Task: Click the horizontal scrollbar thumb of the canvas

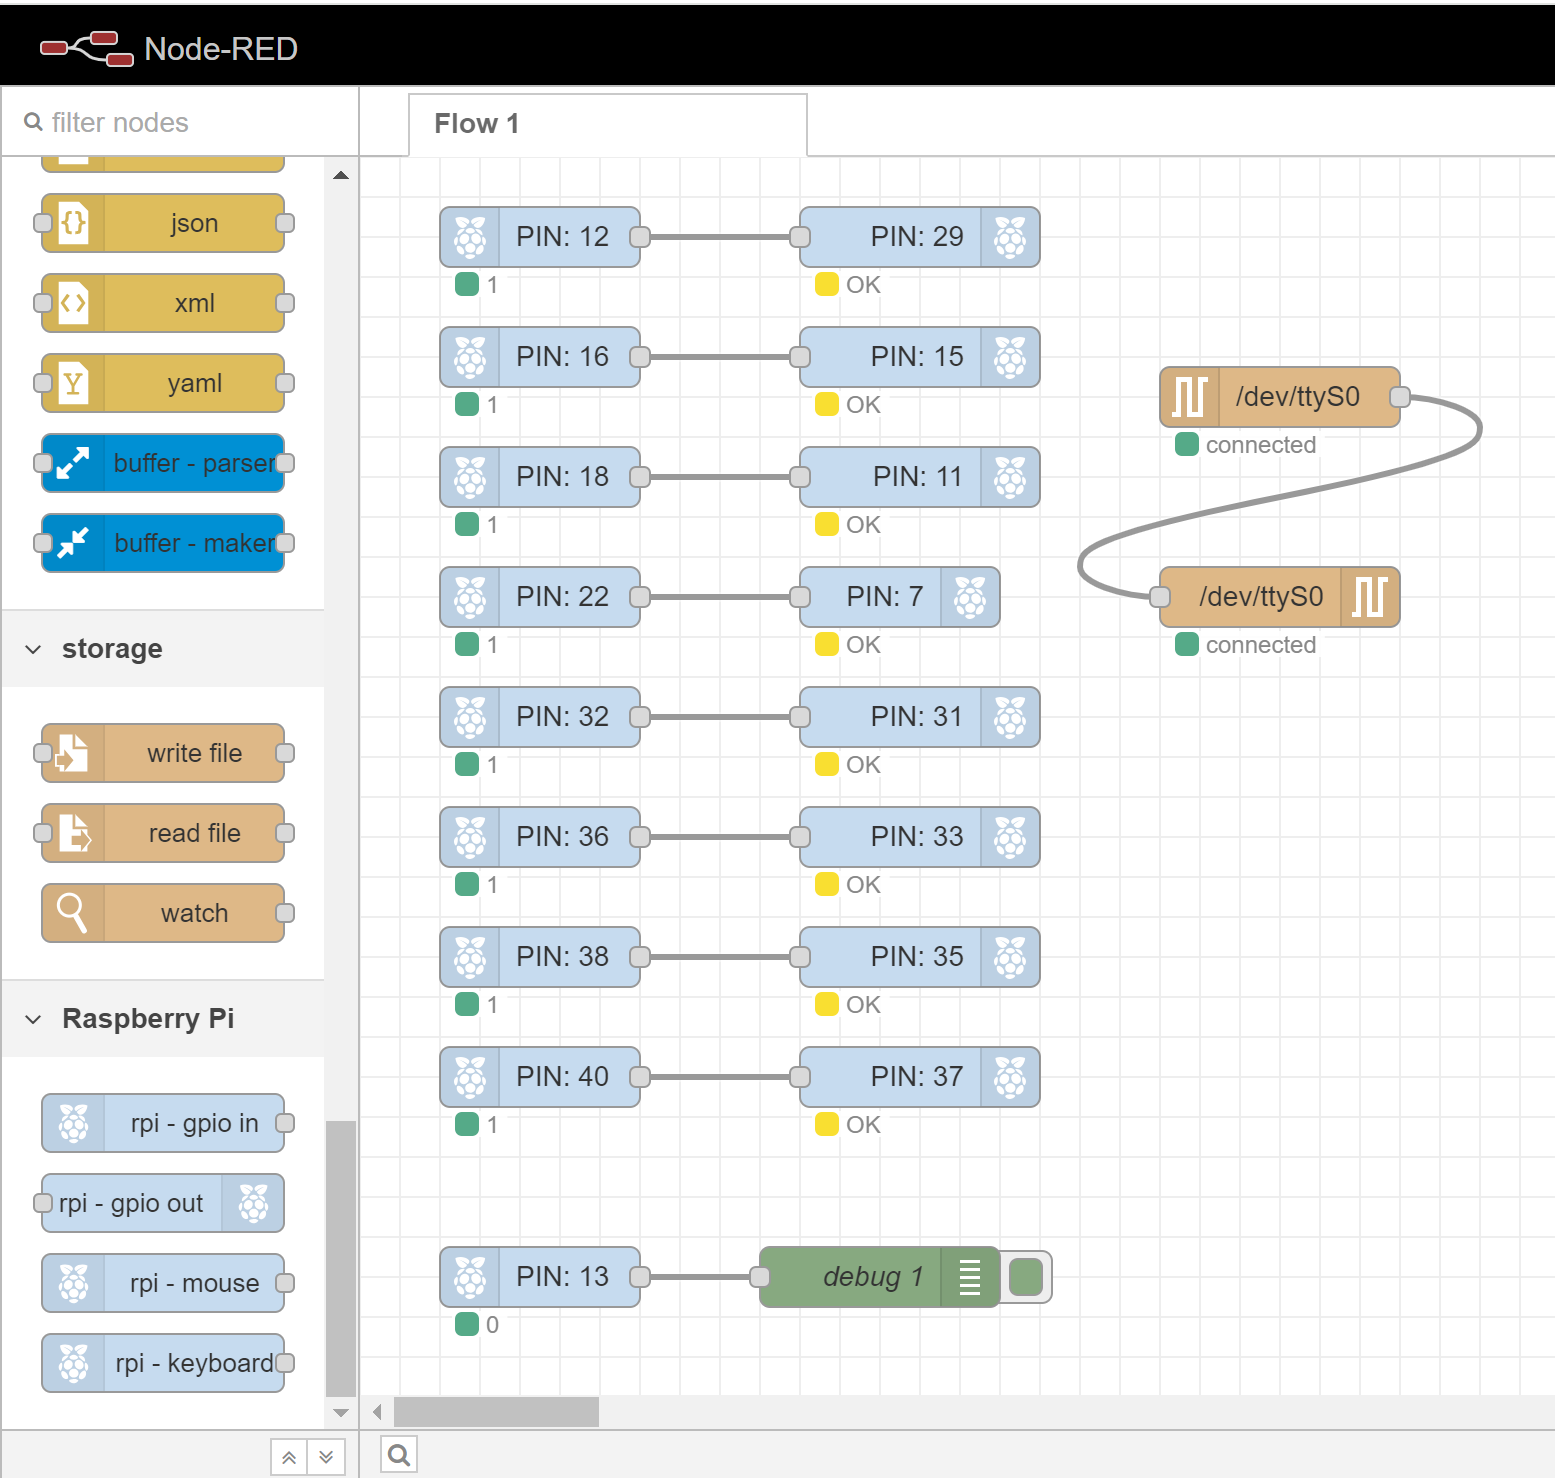Action: coord(496,1412)
